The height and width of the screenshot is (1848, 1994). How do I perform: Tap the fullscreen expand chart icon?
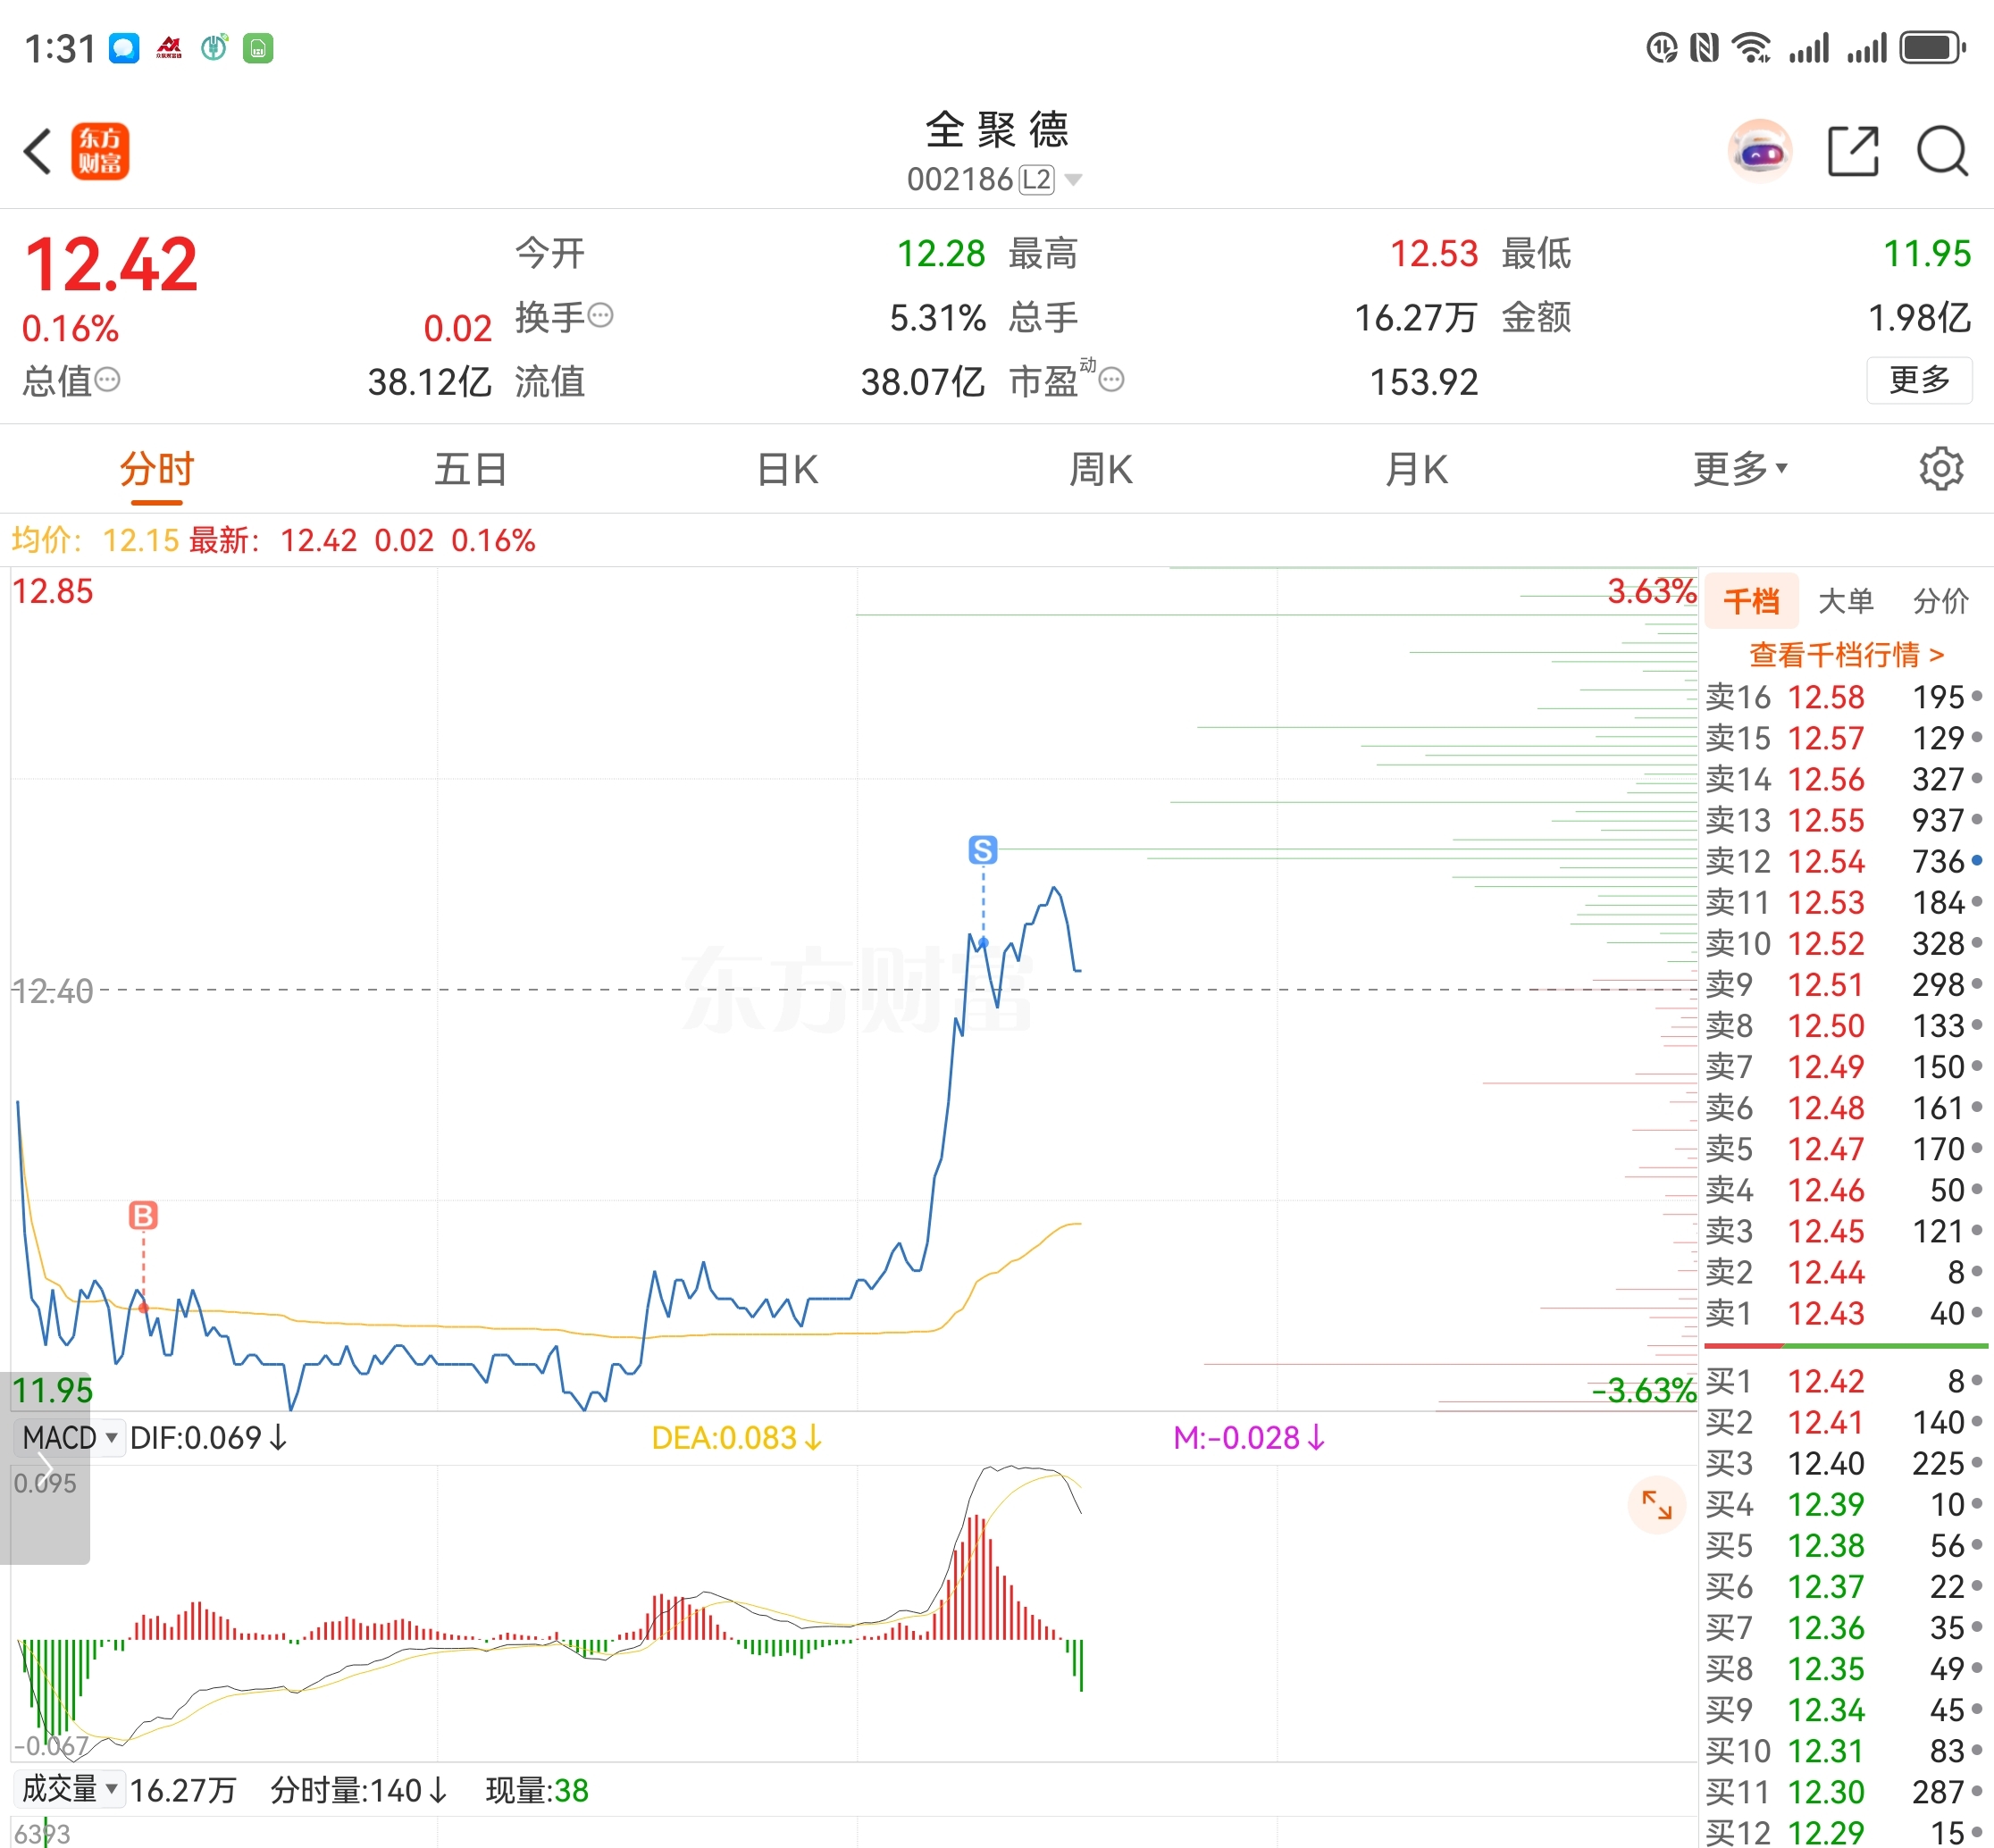pos(1657,1504)
